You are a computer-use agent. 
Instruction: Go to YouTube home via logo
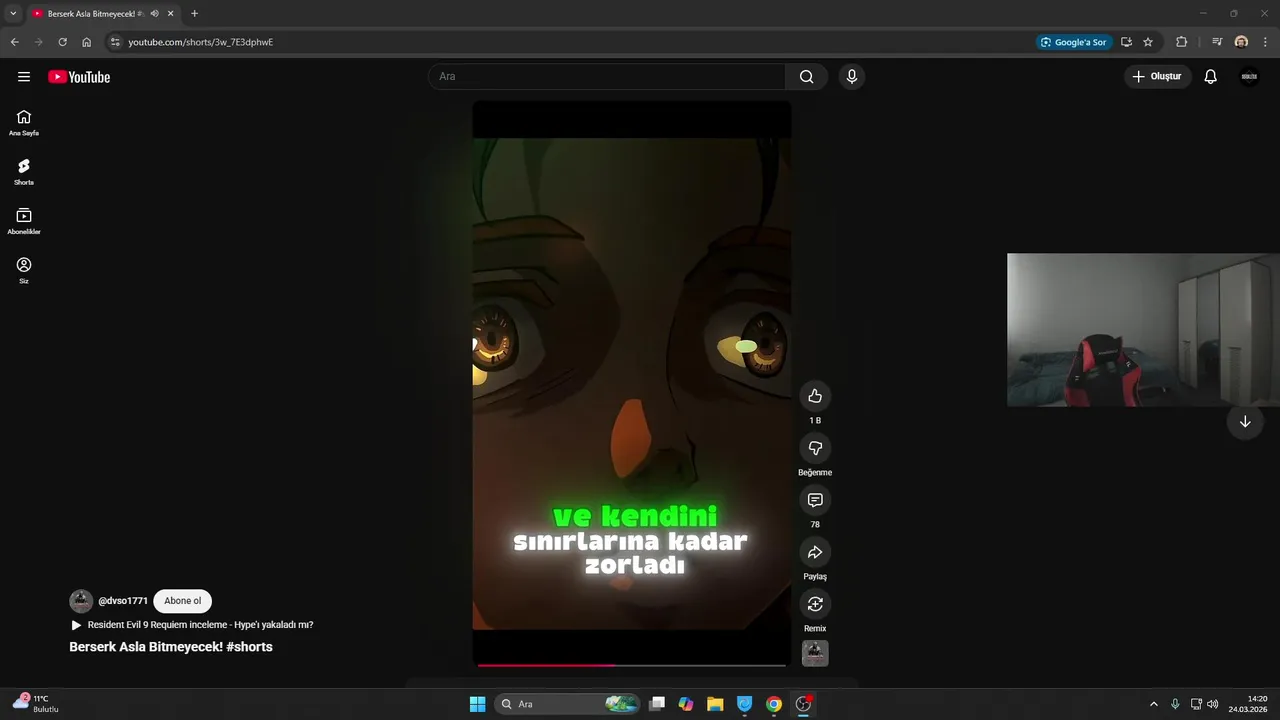(x=79, y=77)
